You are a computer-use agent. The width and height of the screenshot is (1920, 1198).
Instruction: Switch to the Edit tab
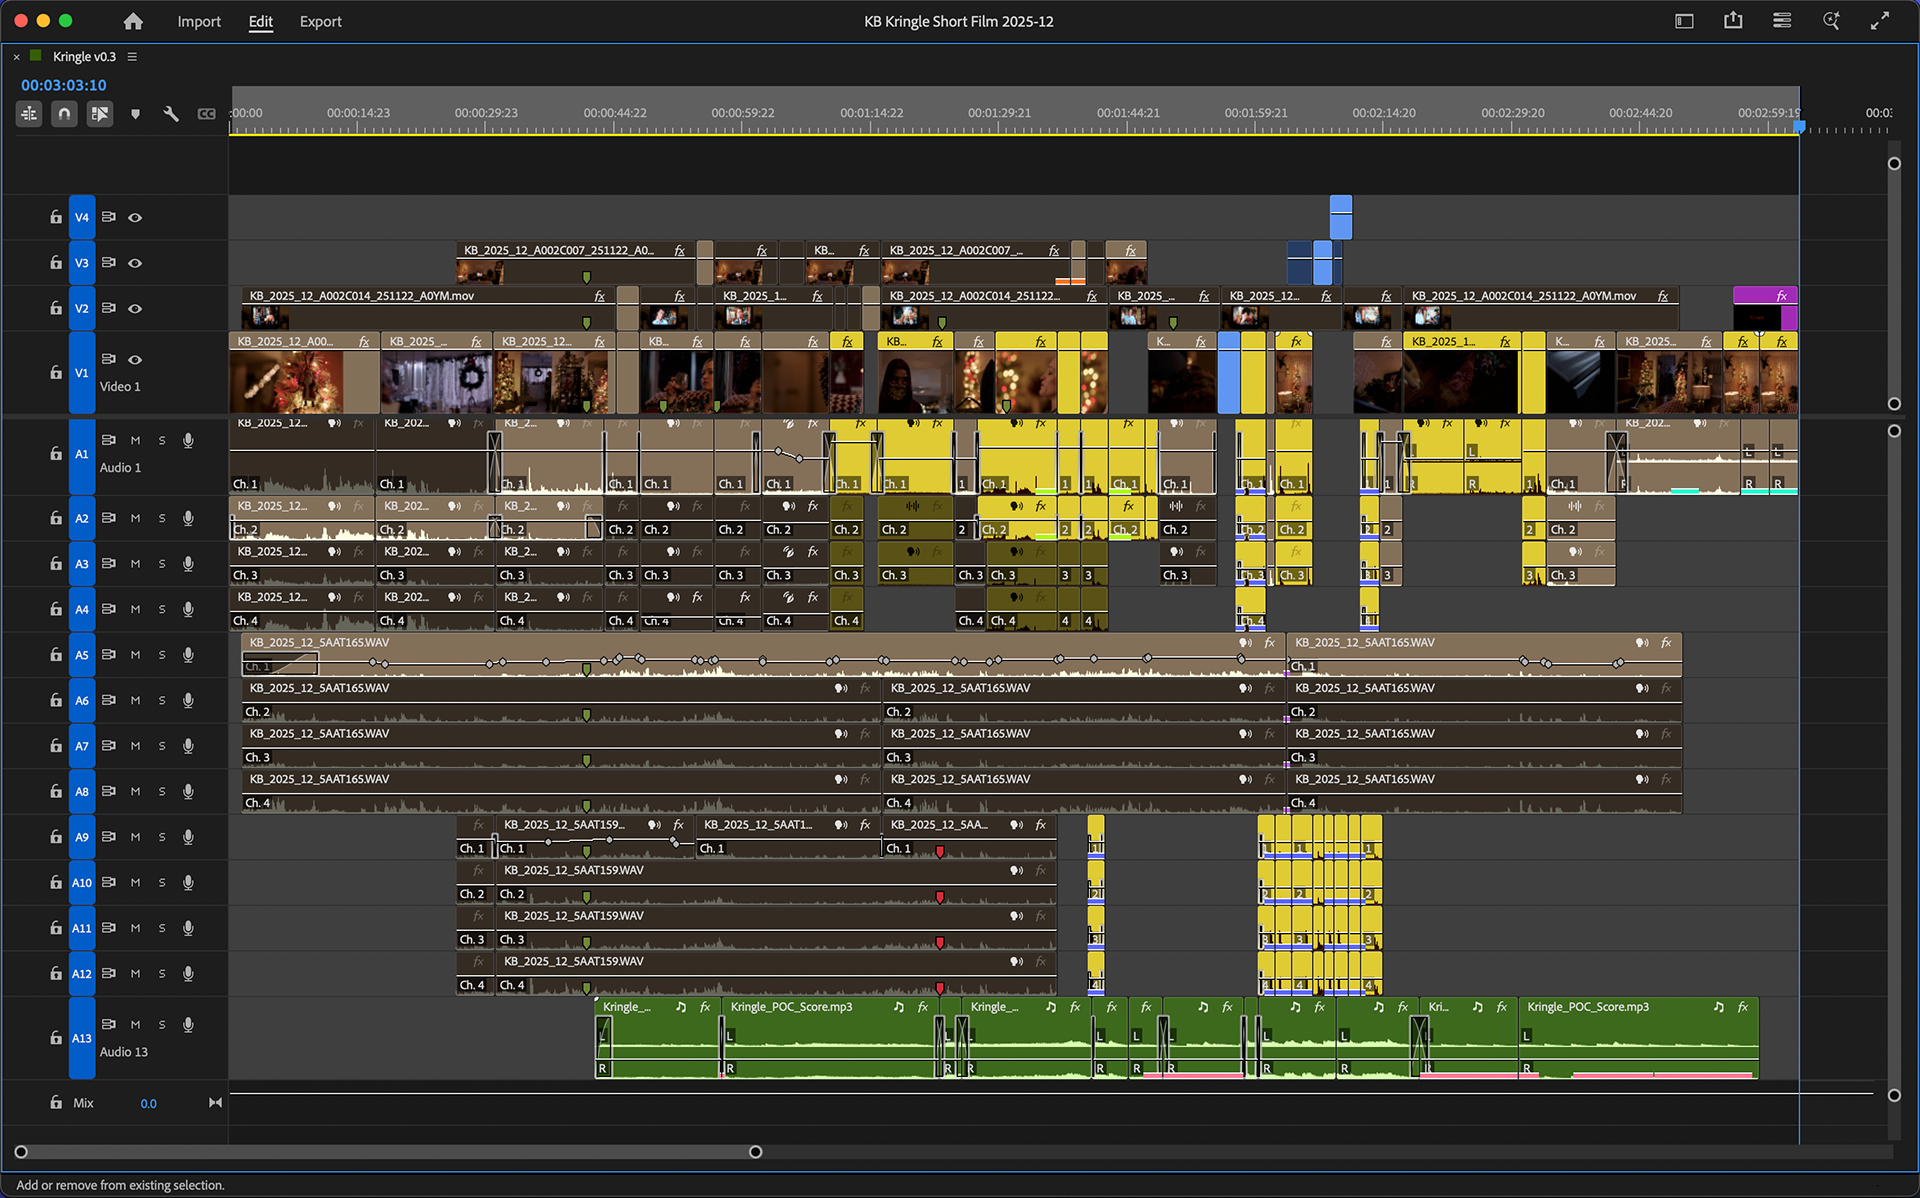pos(261,21)
